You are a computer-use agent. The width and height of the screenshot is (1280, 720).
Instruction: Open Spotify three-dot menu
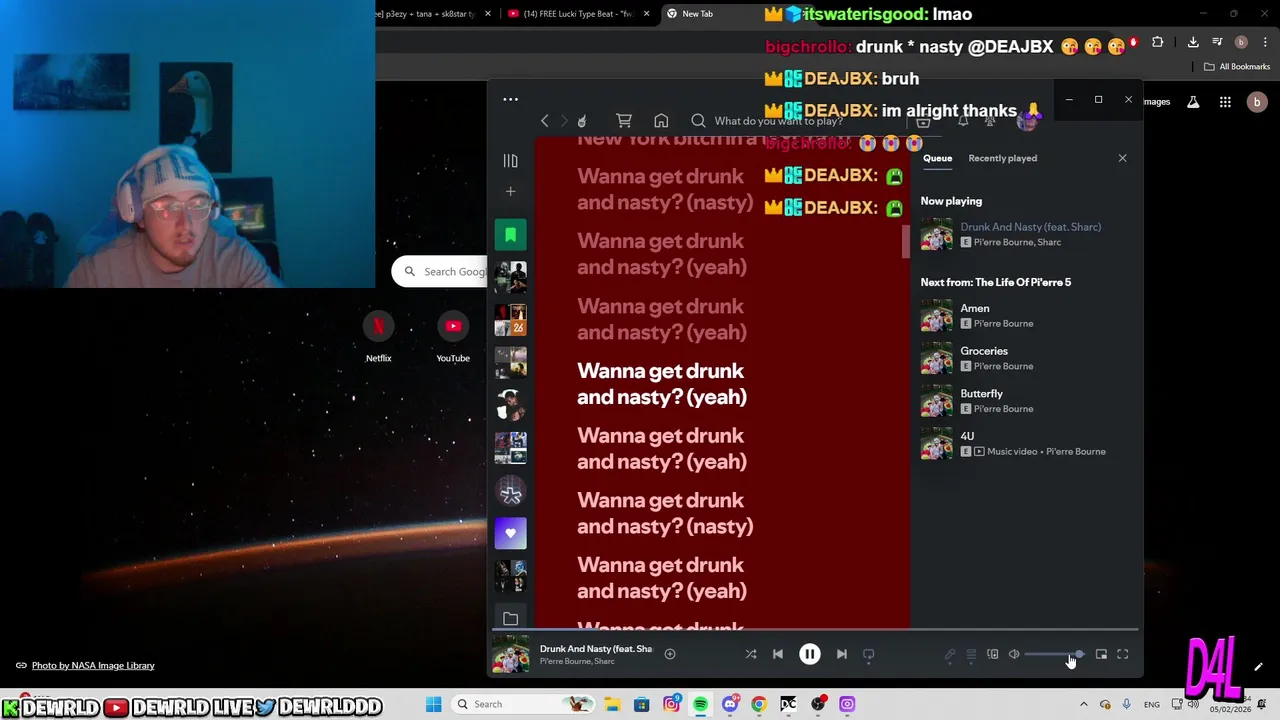(510, 99)
